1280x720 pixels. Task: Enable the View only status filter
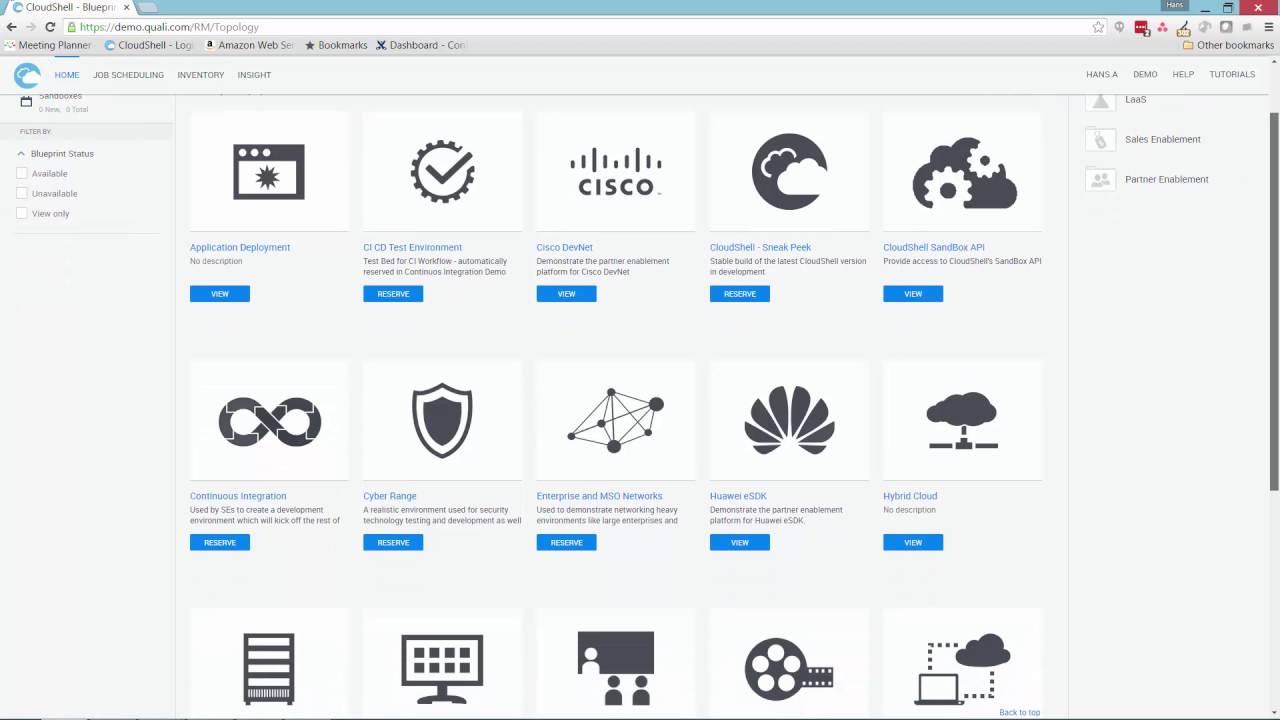[22, 213]
